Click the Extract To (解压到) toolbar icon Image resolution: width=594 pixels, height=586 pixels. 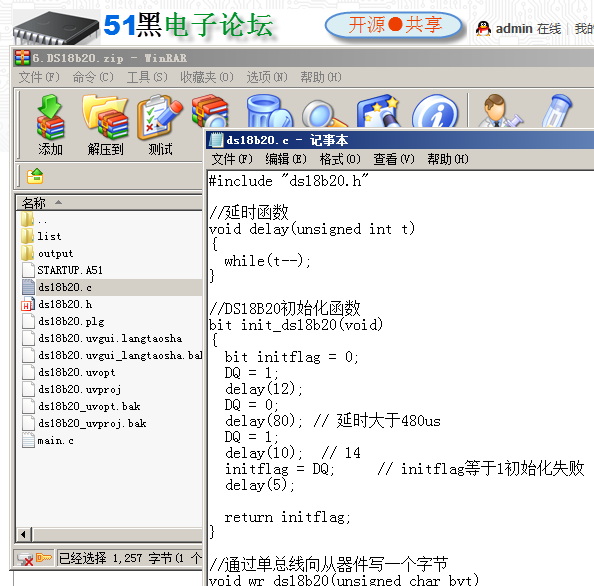[105, 125]
